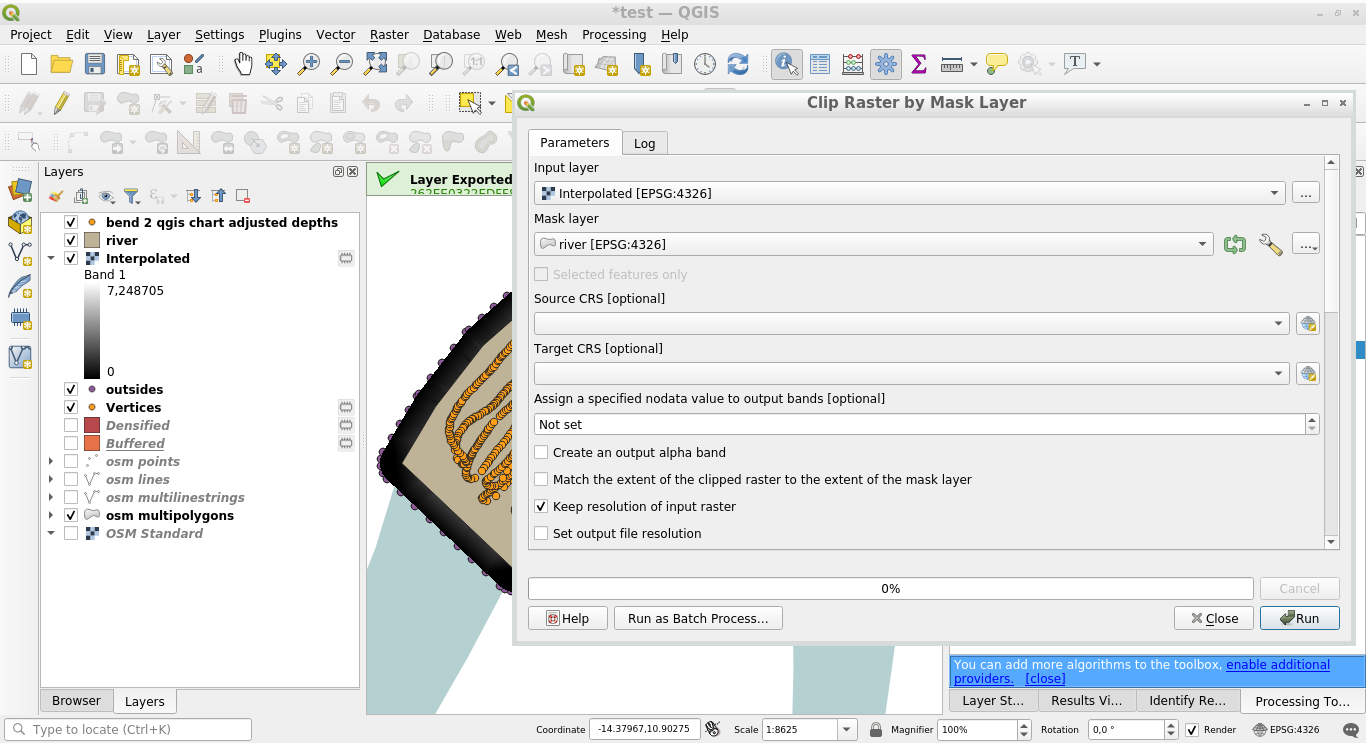Open the Scale dropdown in status bar
The height and width of the screenshot is (743, 1366).
point(847,730)
